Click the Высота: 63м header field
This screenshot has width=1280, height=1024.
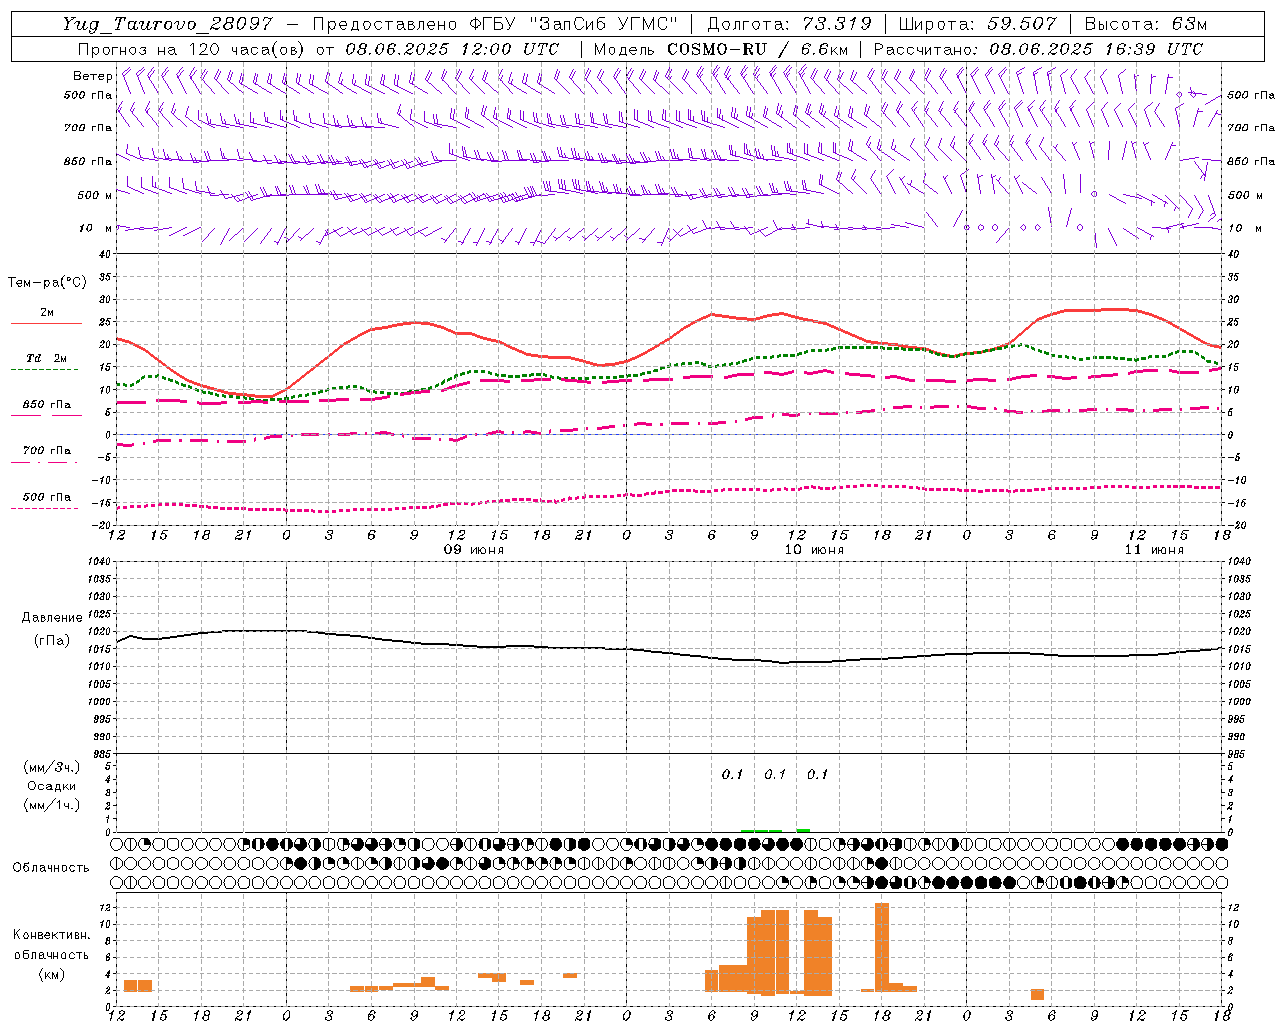coord(1144,24)
